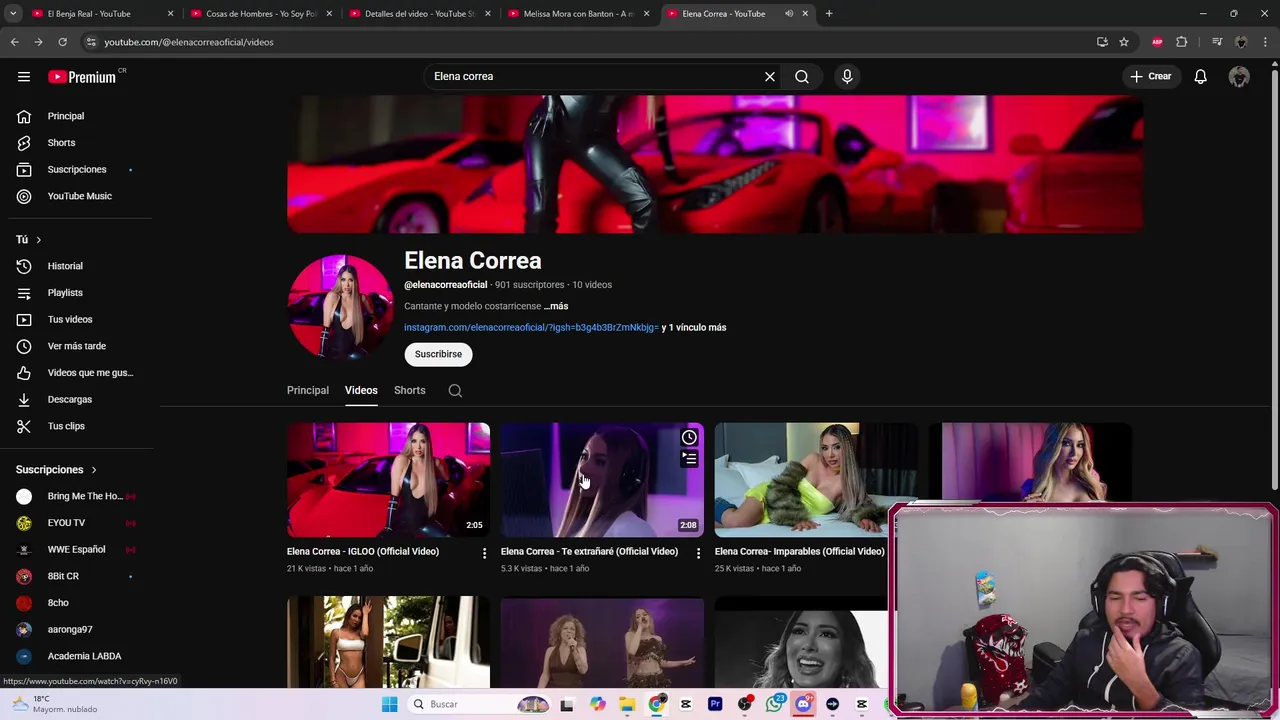Click the Elena Correa channel avatar
The width and height of the screenshot is (1280, 720).
point(340,307)
